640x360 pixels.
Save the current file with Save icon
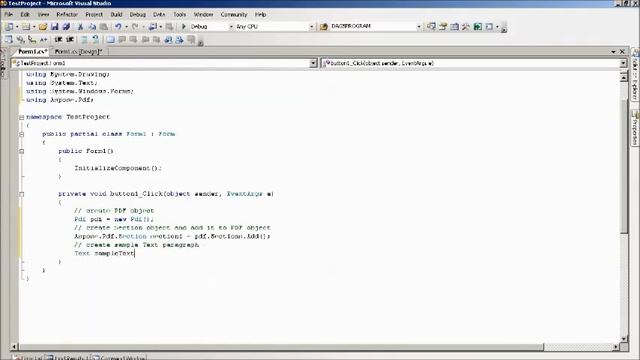tap(54, 27)
